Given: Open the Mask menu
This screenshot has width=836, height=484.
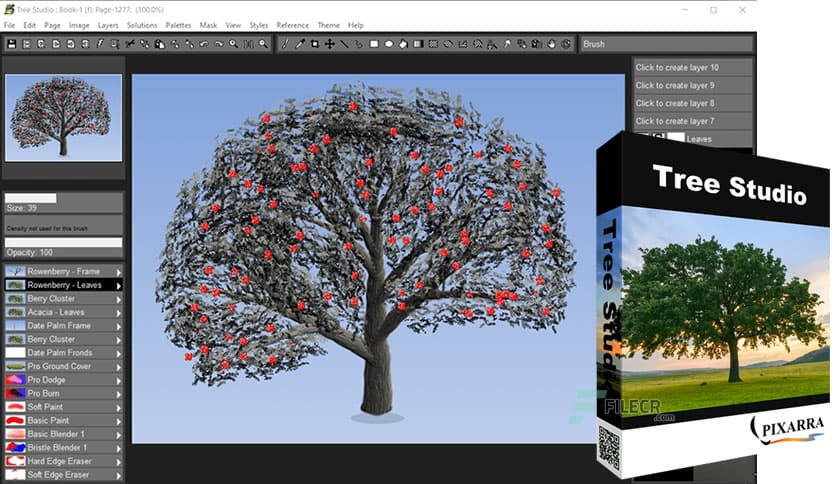Looking at the screenshot, I should click(208, 25).
